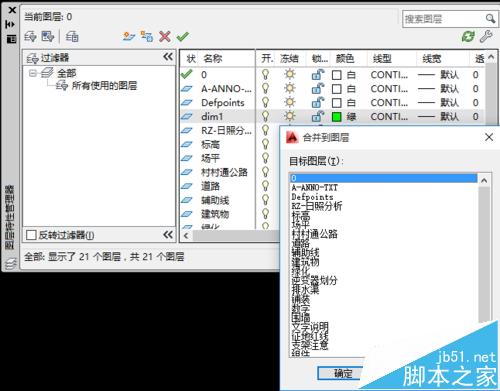The image size is (500, 391).
Task: Click scroll-up arrow of target layer list
Action: pos(484,180)
